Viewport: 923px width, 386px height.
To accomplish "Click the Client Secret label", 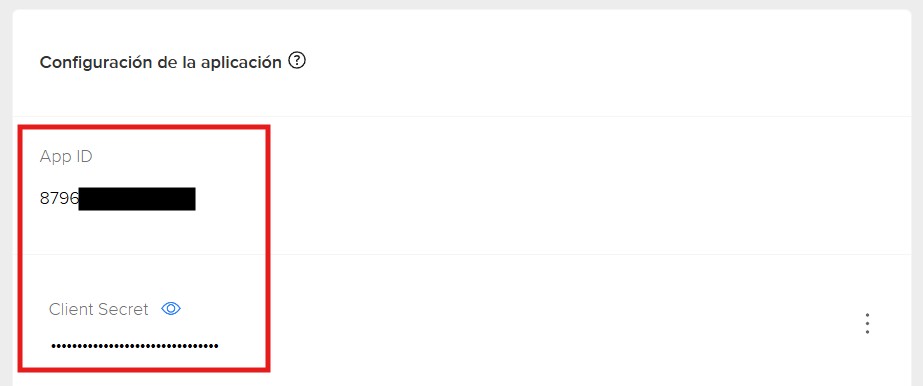I will click(98, 310).
